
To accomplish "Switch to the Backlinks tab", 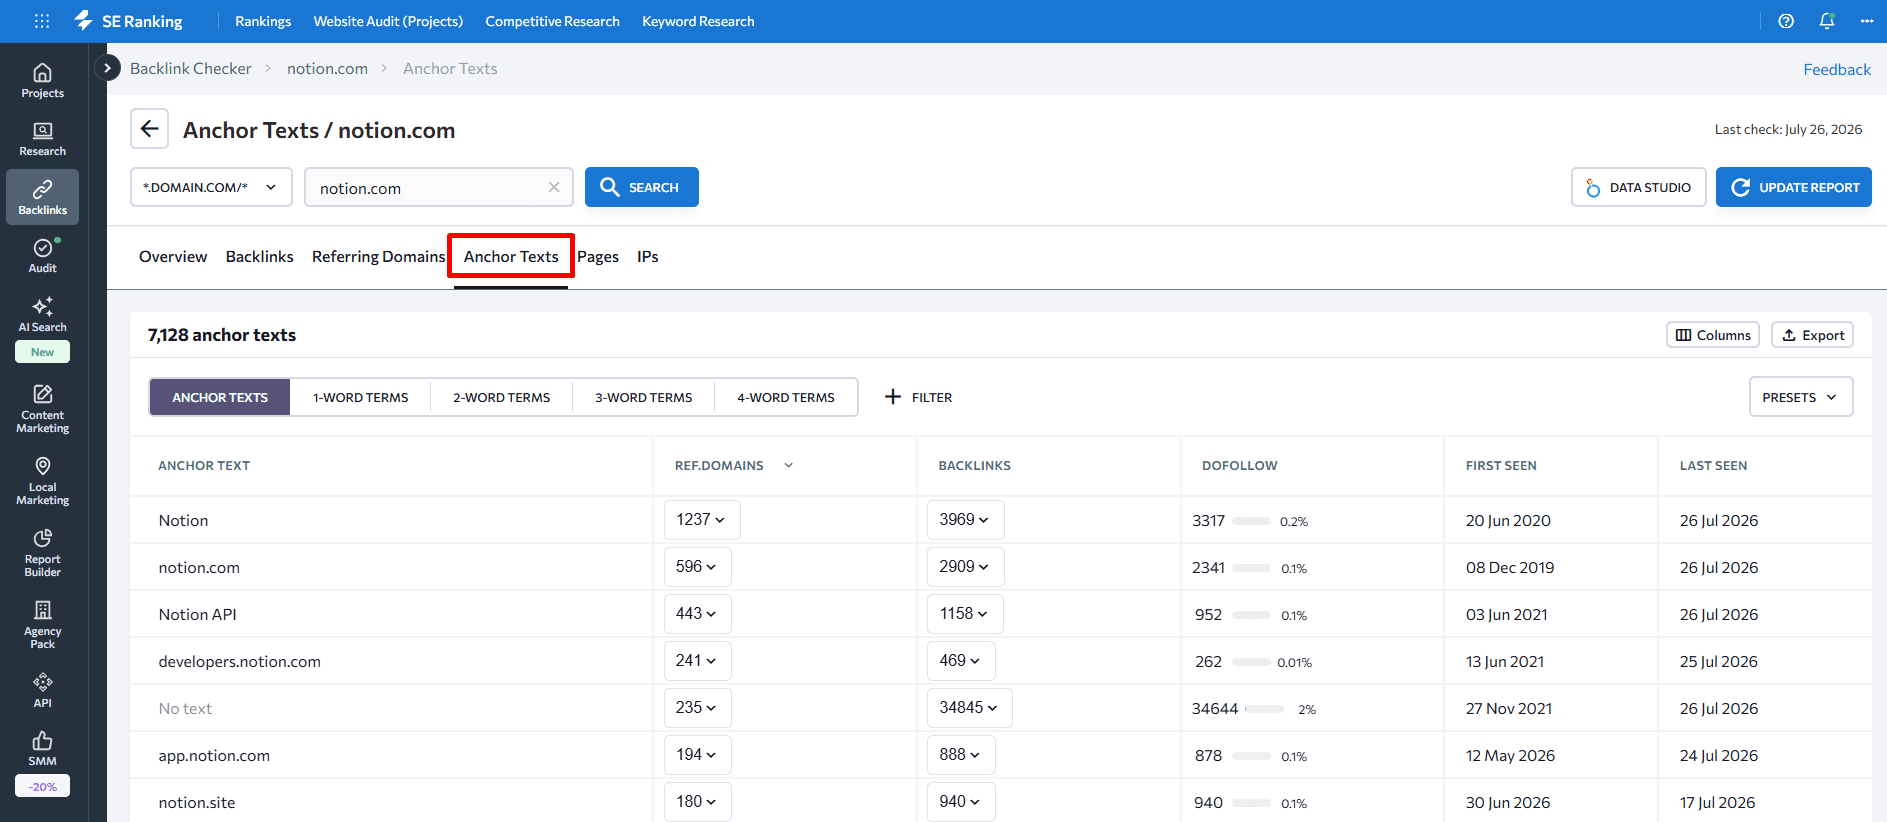I will (260, 257).
